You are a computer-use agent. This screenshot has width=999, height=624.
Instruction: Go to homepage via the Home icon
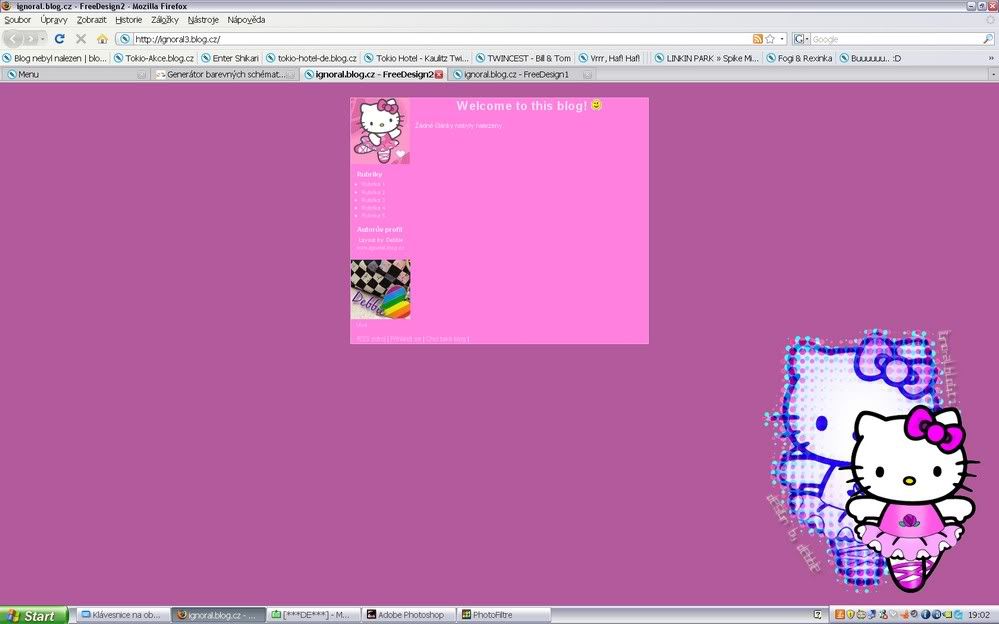(x=102, y=39)
